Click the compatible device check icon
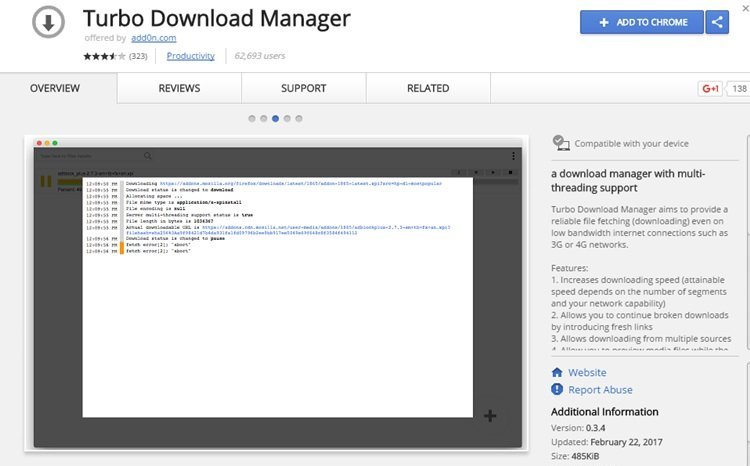Screen dimensions: 750x466 click(561, 143)
